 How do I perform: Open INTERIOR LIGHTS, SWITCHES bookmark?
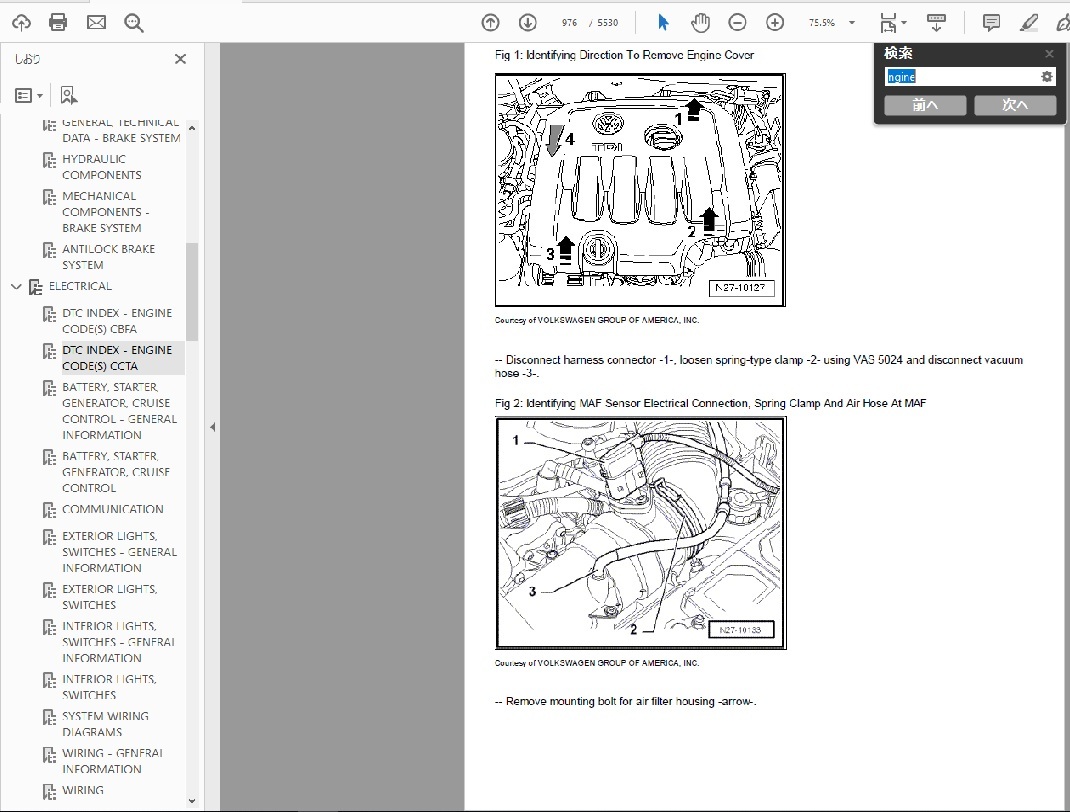pyautogui.click(x=109, y=687)
